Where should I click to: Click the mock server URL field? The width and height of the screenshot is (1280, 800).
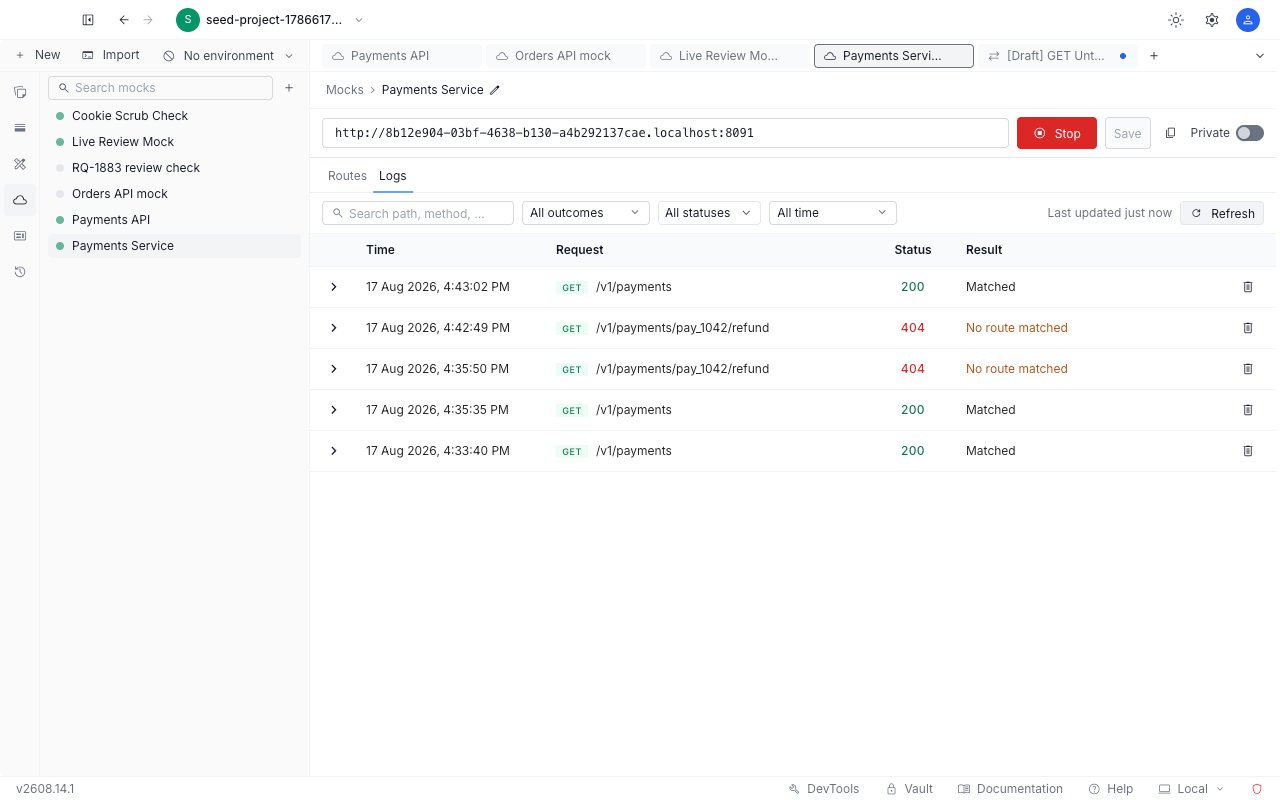665,133
